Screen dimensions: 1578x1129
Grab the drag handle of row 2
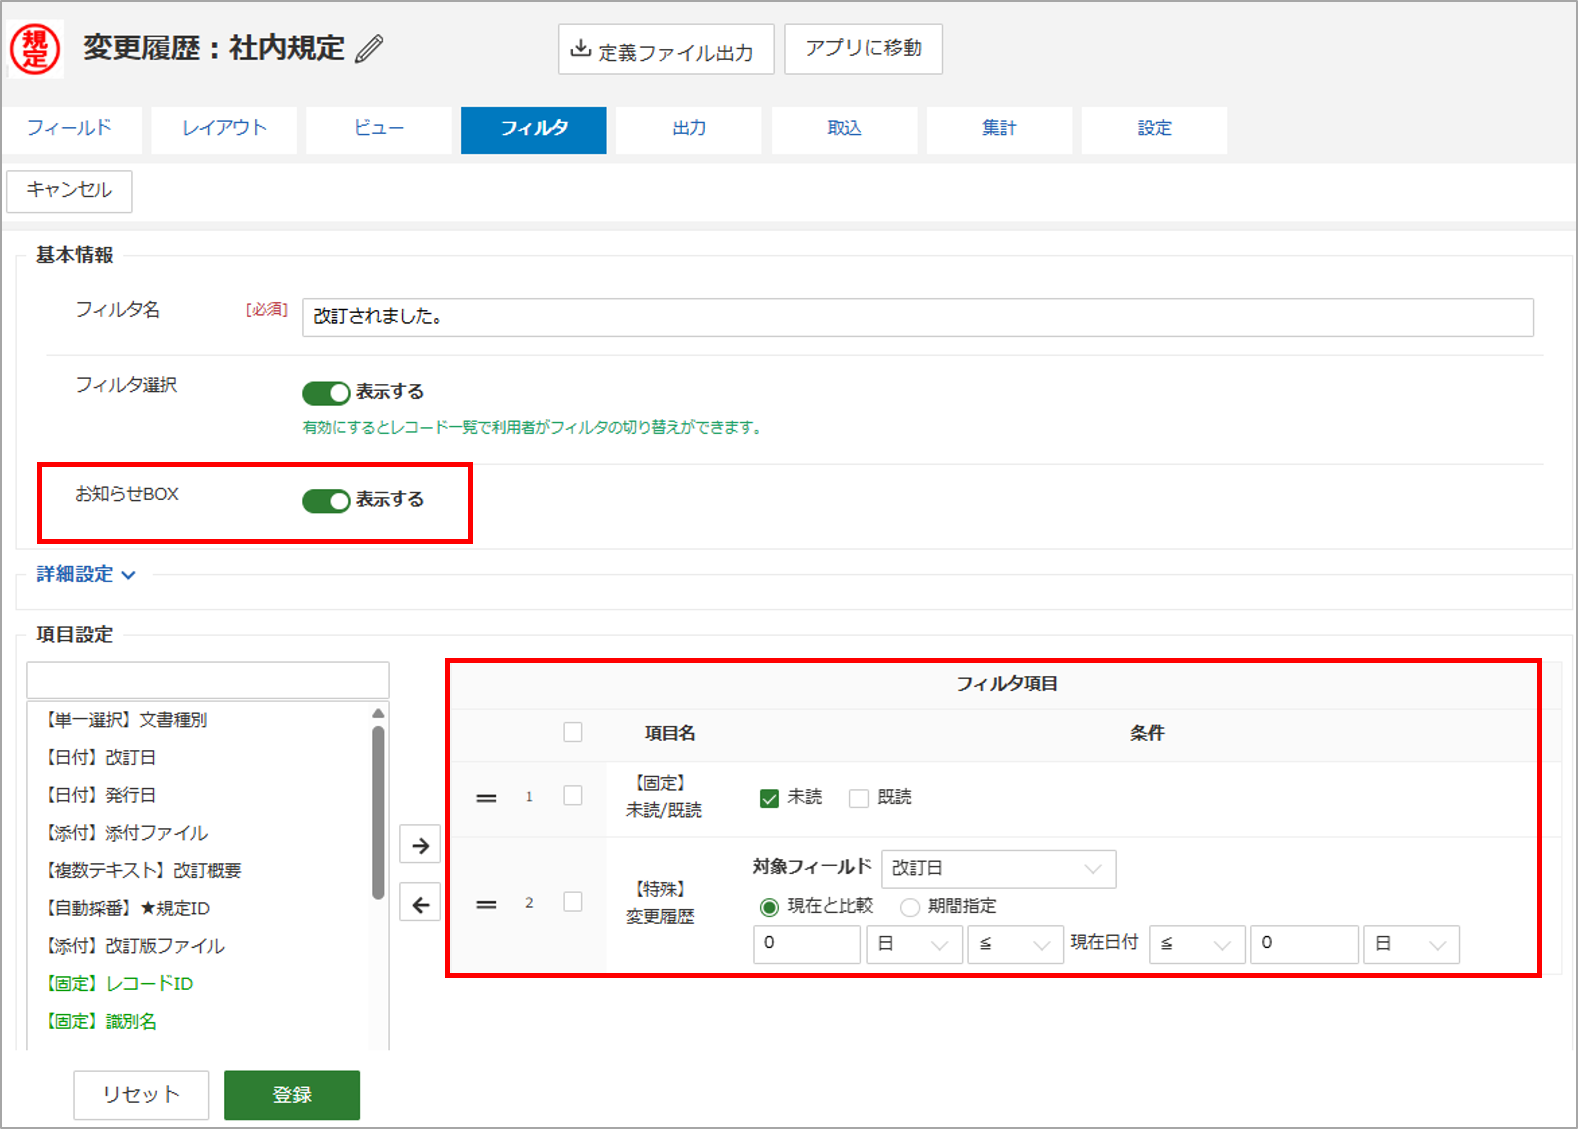pyautogui.click(x=486, y=904)
